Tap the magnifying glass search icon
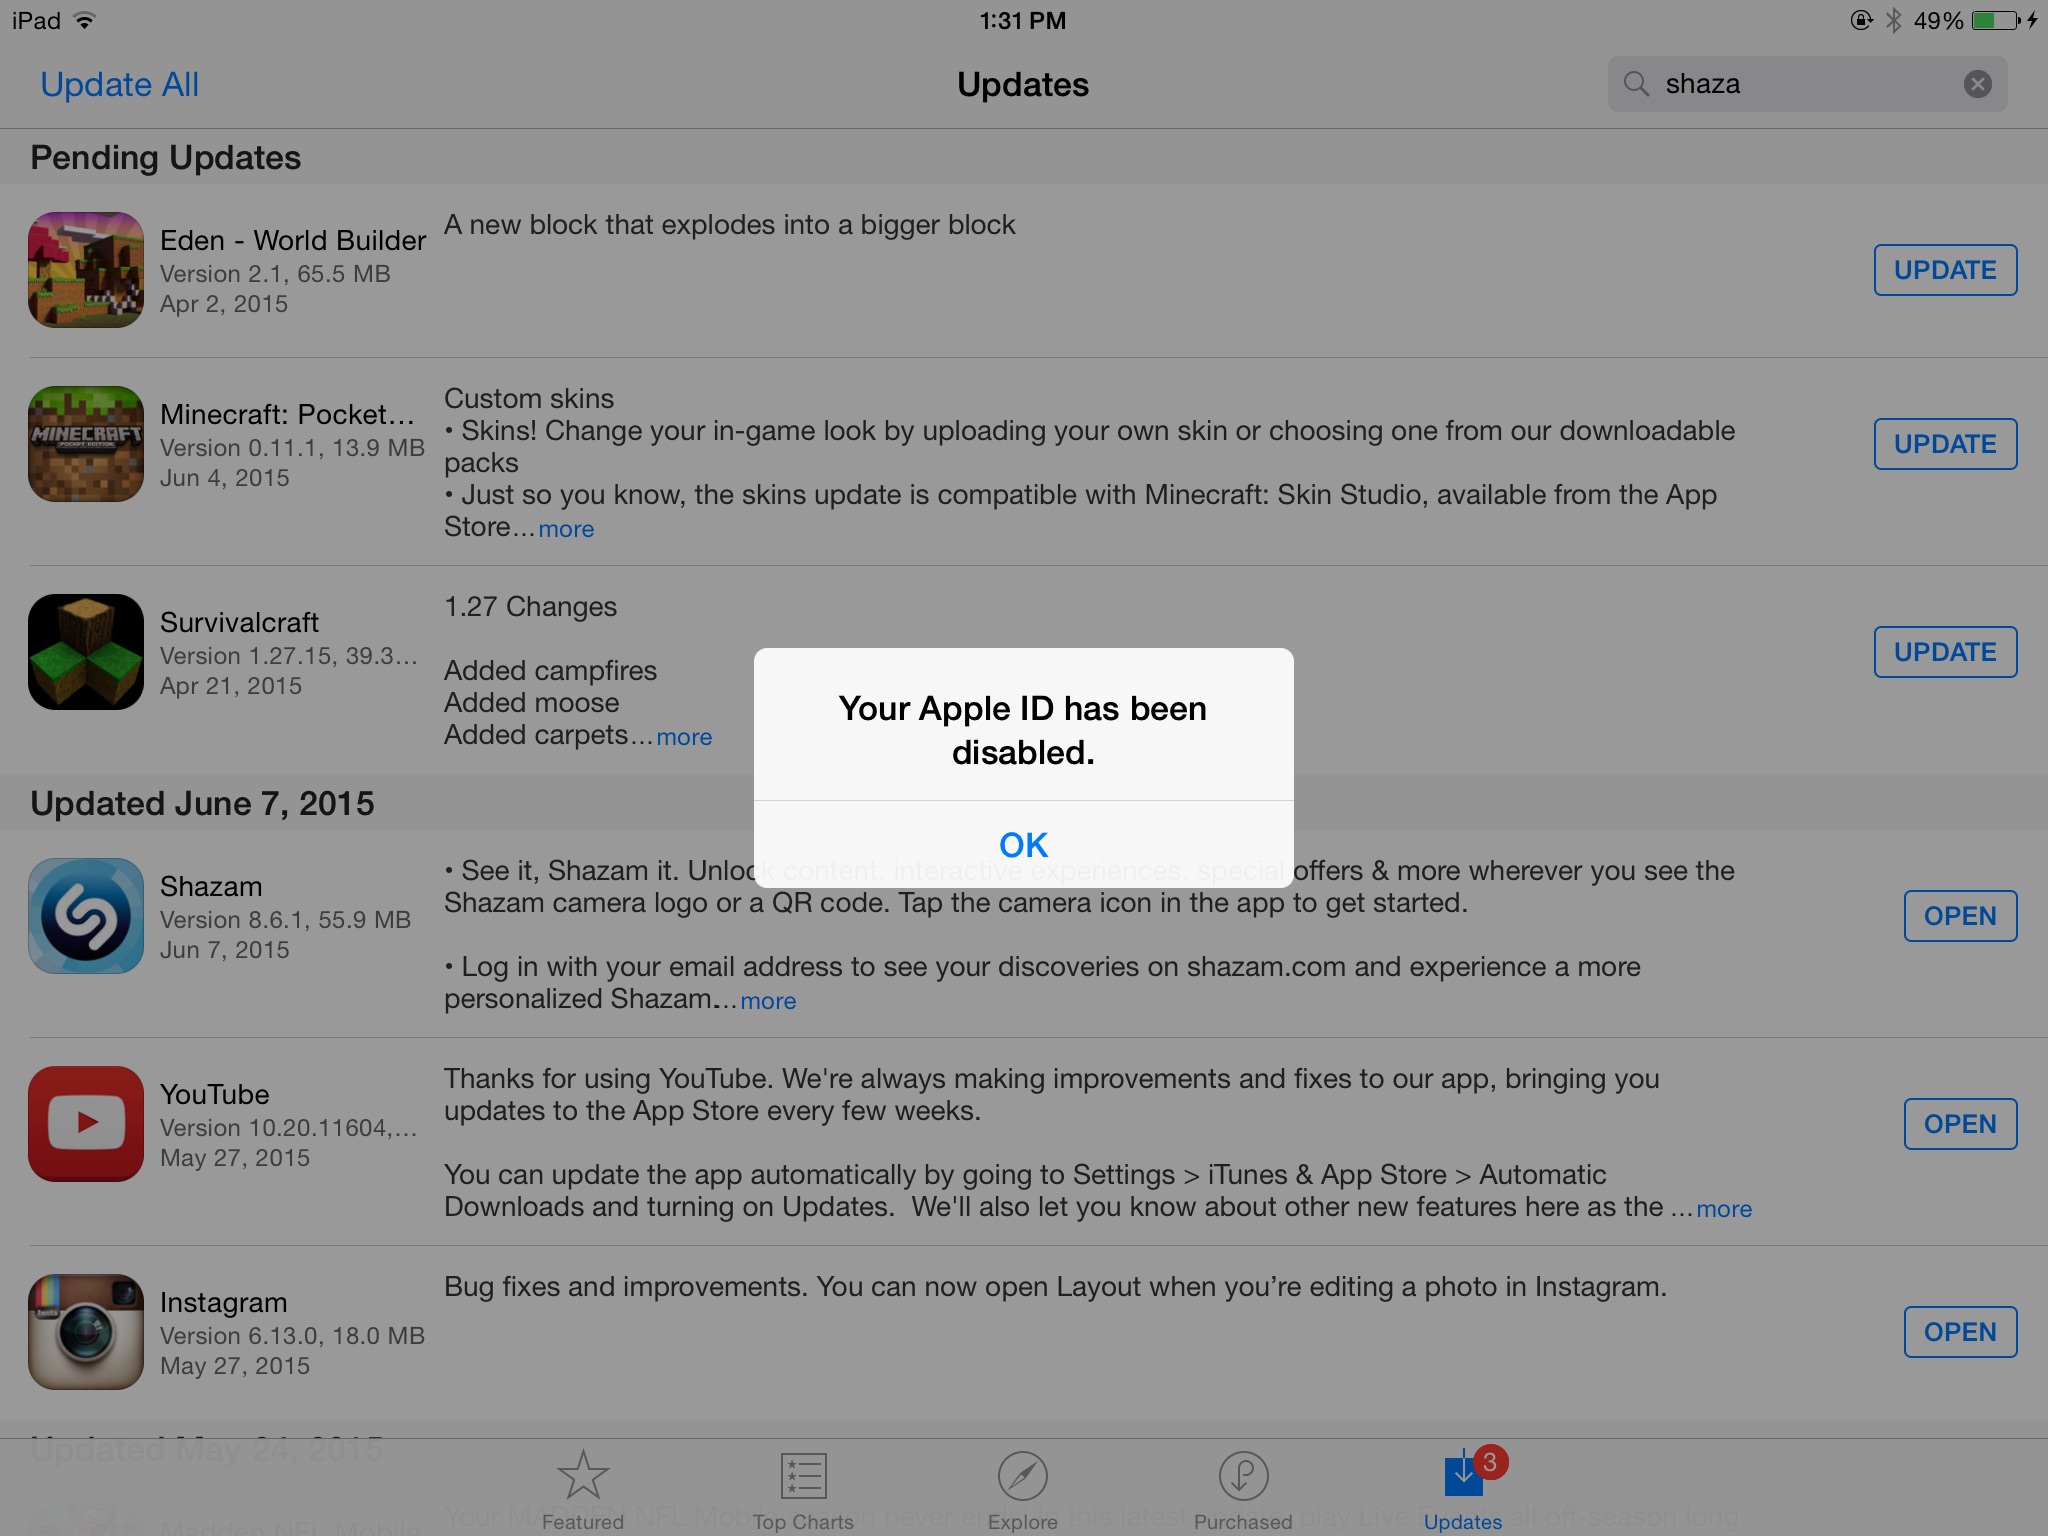 (x=1636, y=84)
